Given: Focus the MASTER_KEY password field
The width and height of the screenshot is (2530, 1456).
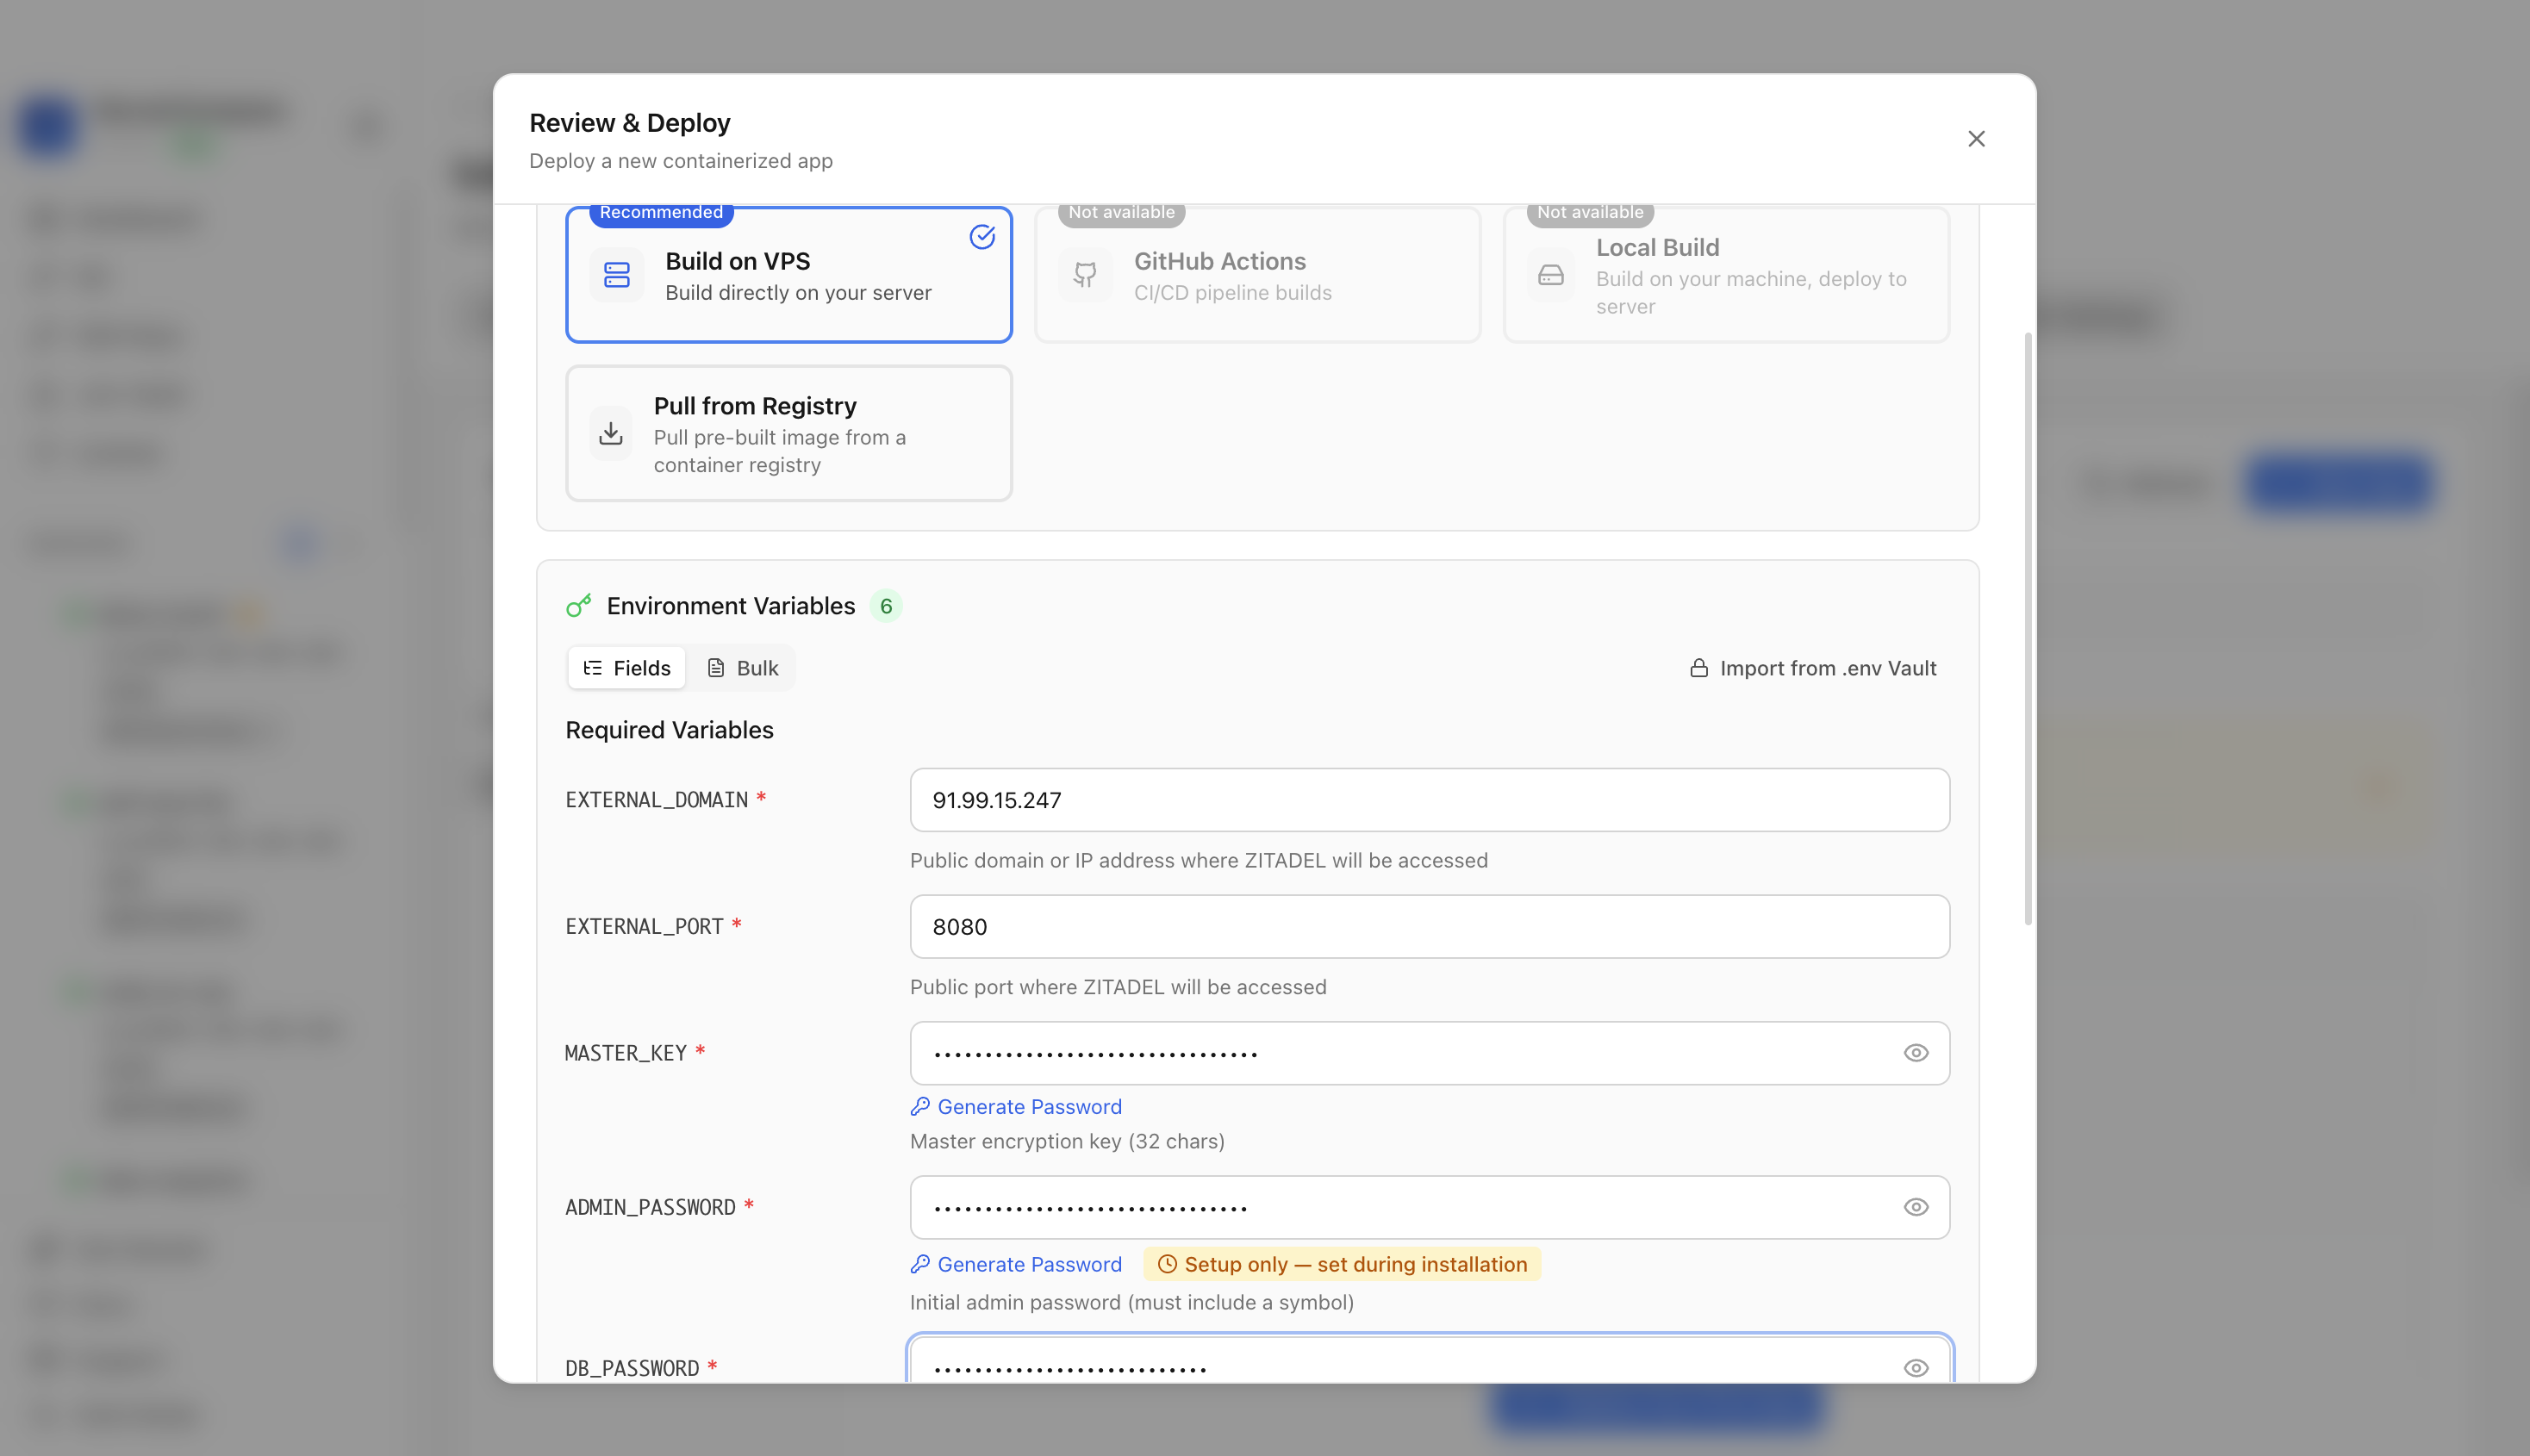Looking at the screenshot, I should point(1429,1053).
